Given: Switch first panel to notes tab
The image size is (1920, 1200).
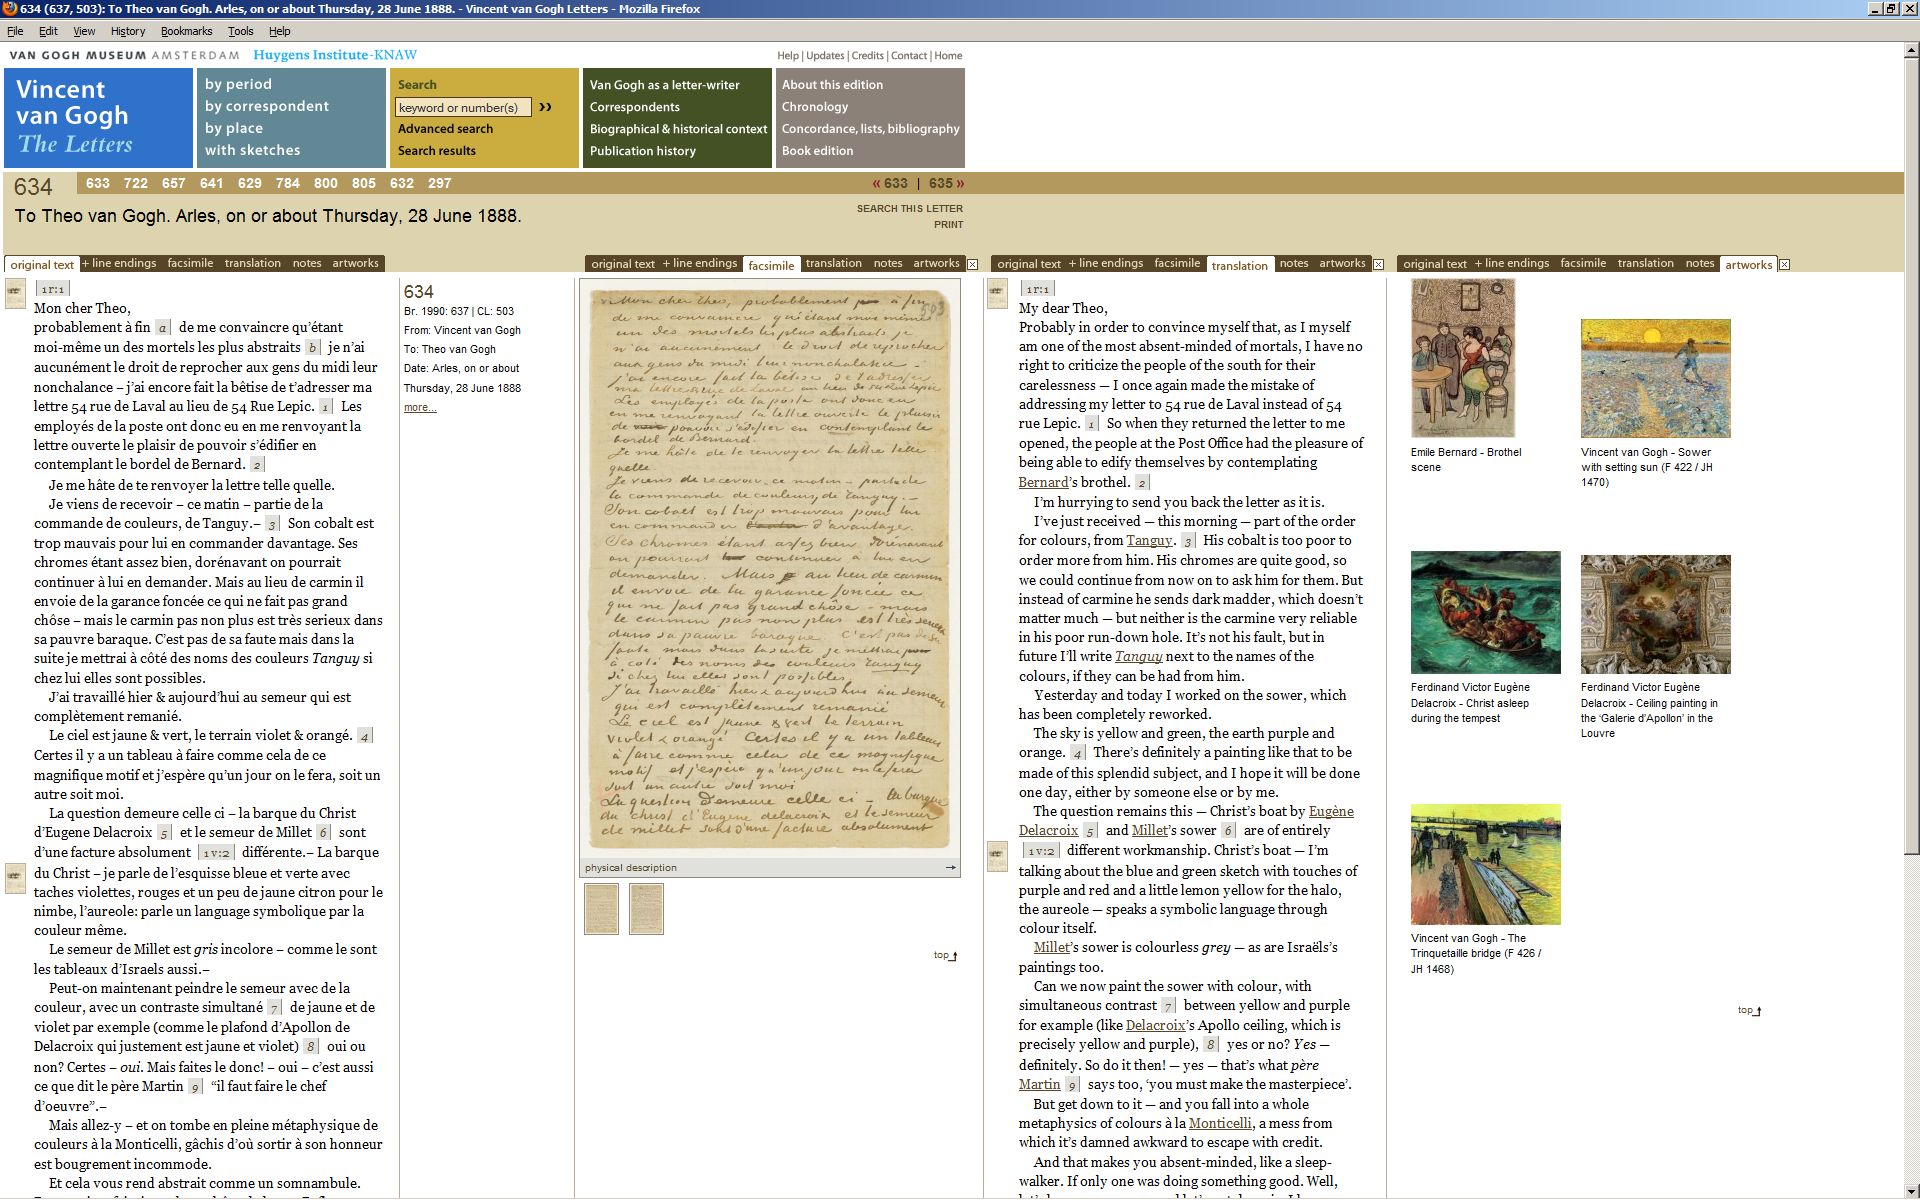Looking at the screenshot, I should [306, 263].
